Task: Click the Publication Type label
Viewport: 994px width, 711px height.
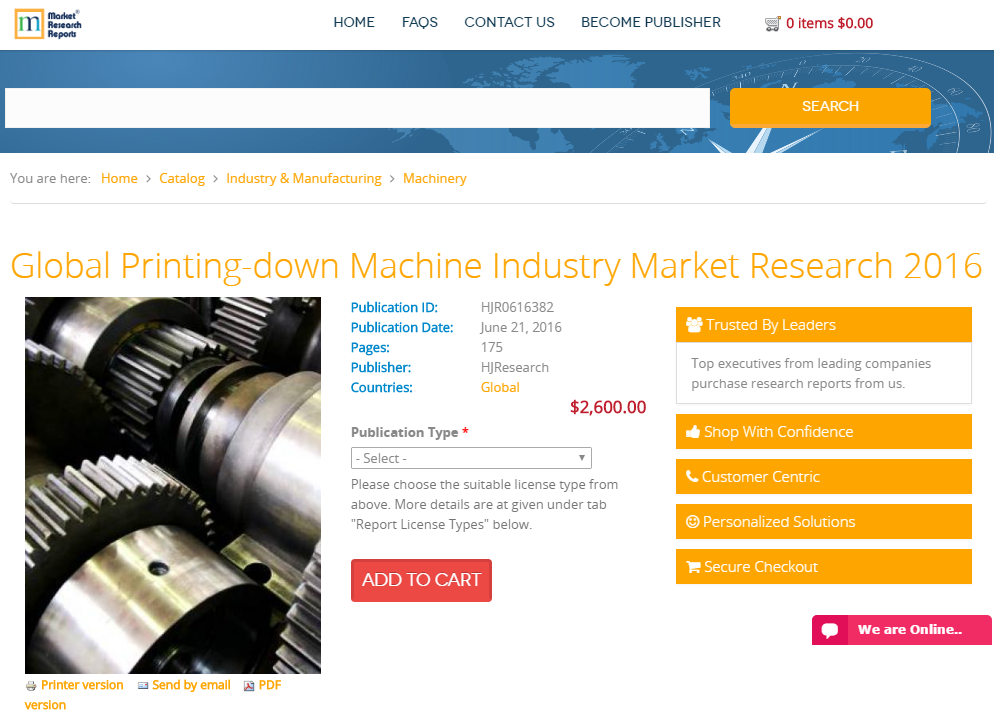Action: (404, 432)
